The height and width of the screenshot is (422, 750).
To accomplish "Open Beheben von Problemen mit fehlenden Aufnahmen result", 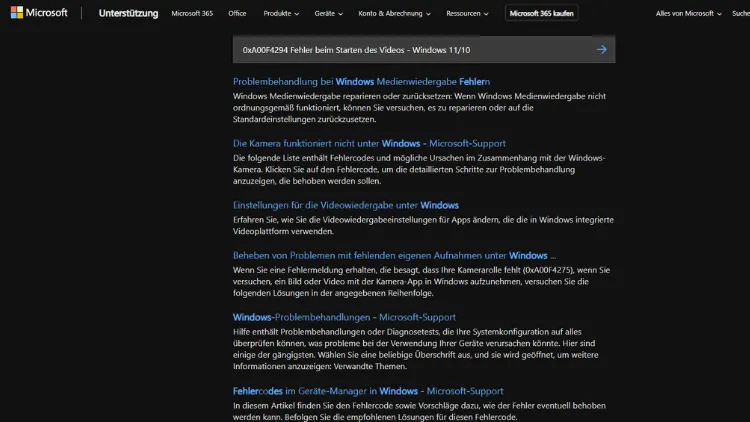I will coord(395,255).
